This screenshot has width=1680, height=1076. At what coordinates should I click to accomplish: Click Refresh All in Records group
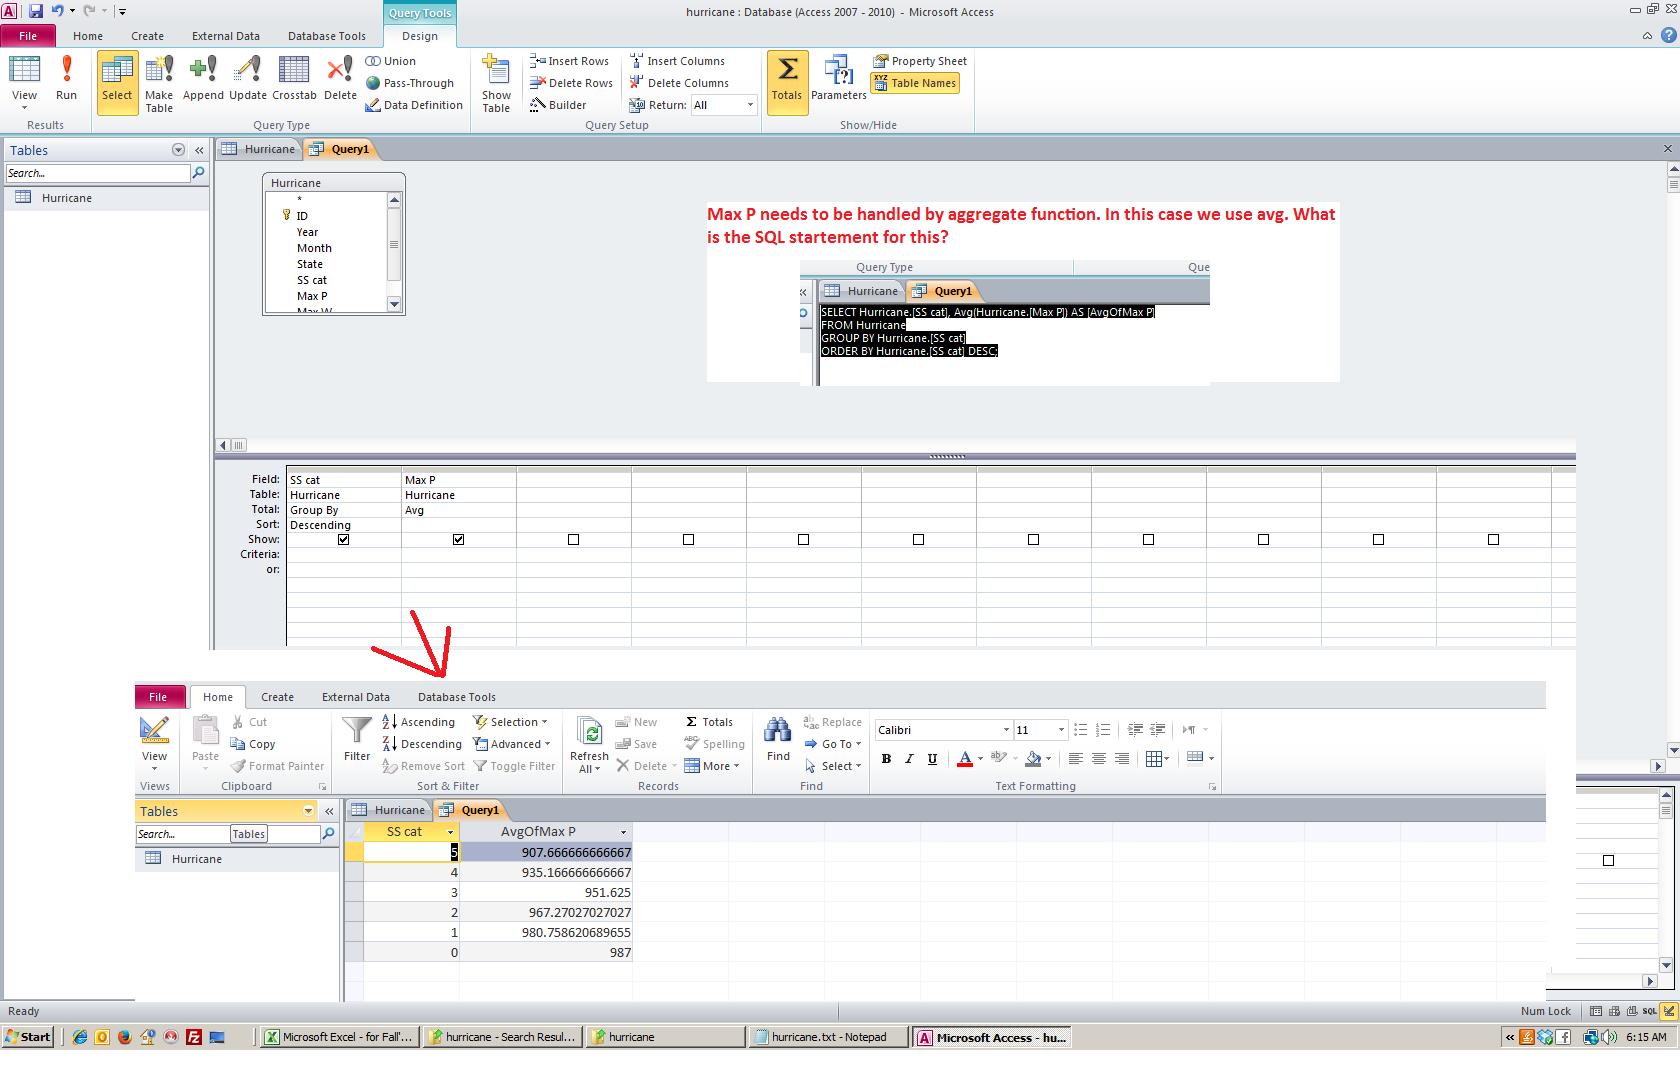tap(589, 745)
